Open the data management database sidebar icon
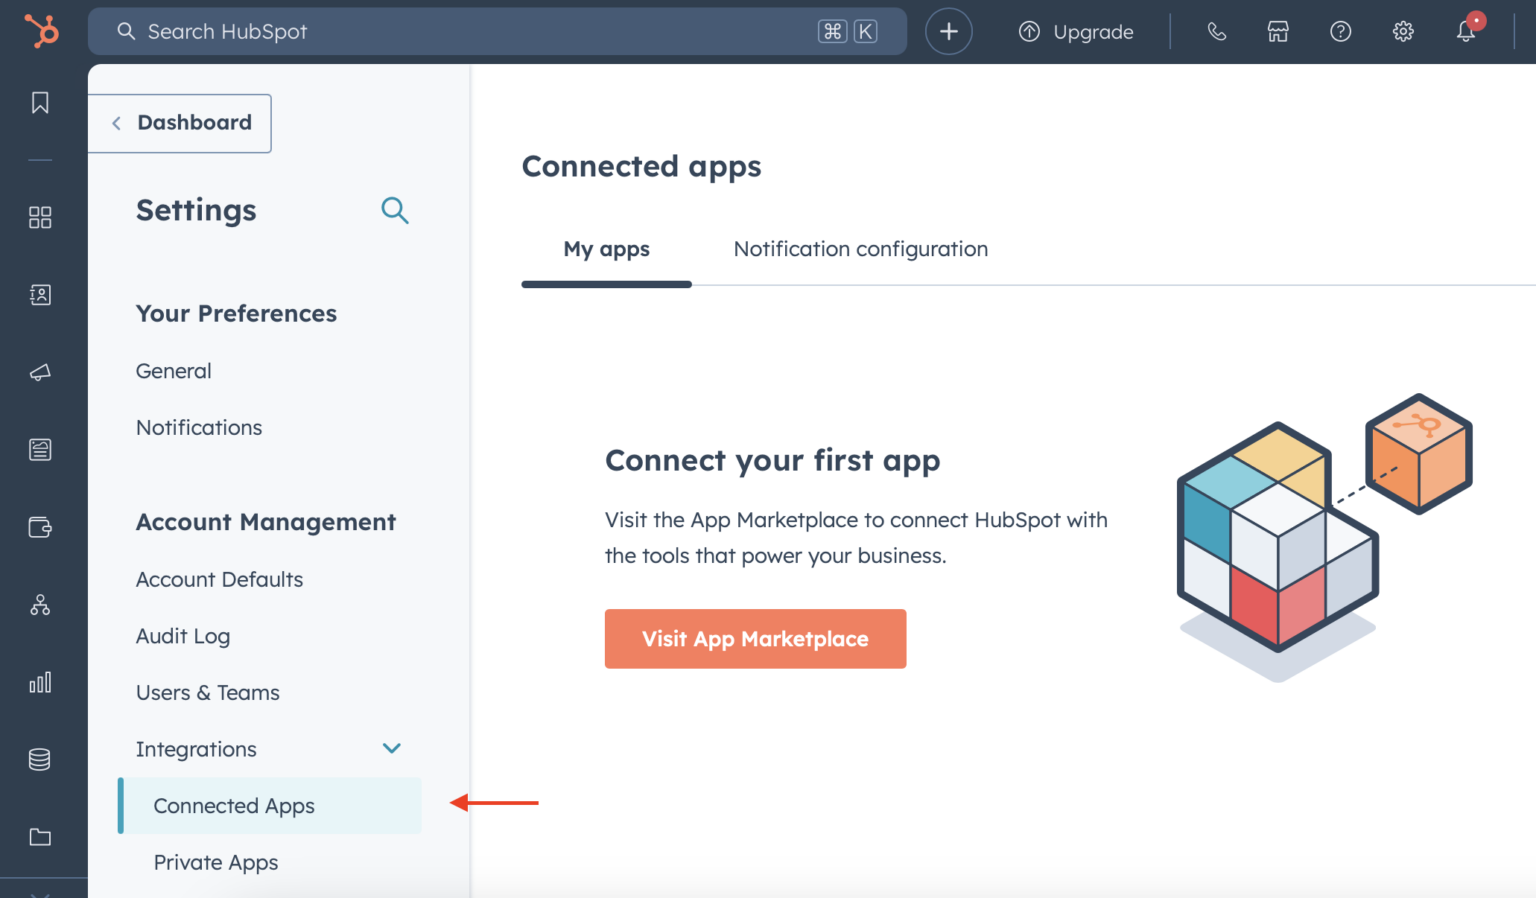 [x=39, y=759]
